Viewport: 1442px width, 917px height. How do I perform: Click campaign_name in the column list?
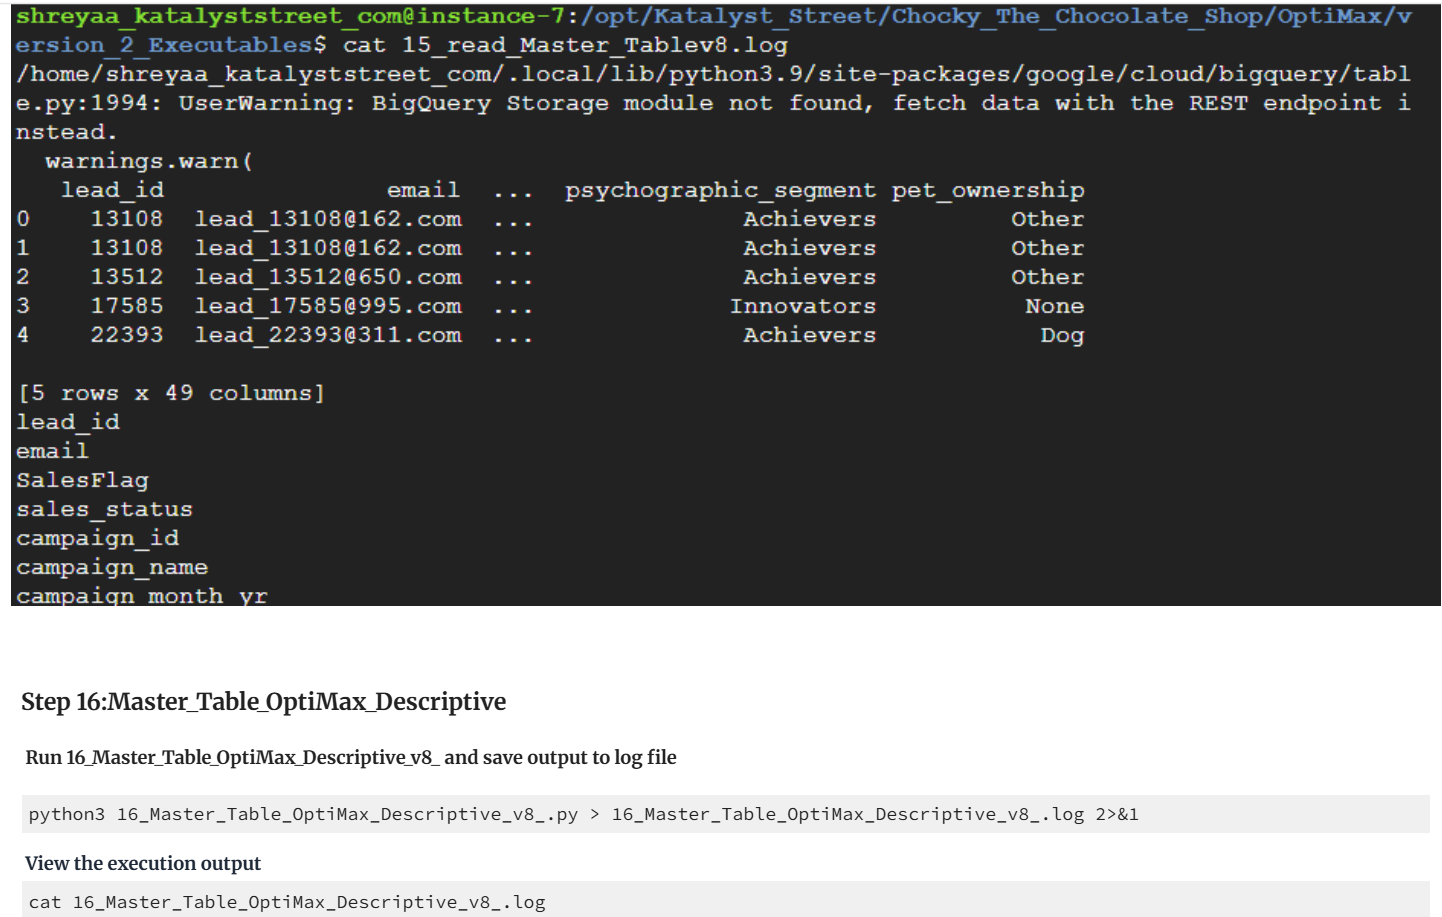point(112,567)
